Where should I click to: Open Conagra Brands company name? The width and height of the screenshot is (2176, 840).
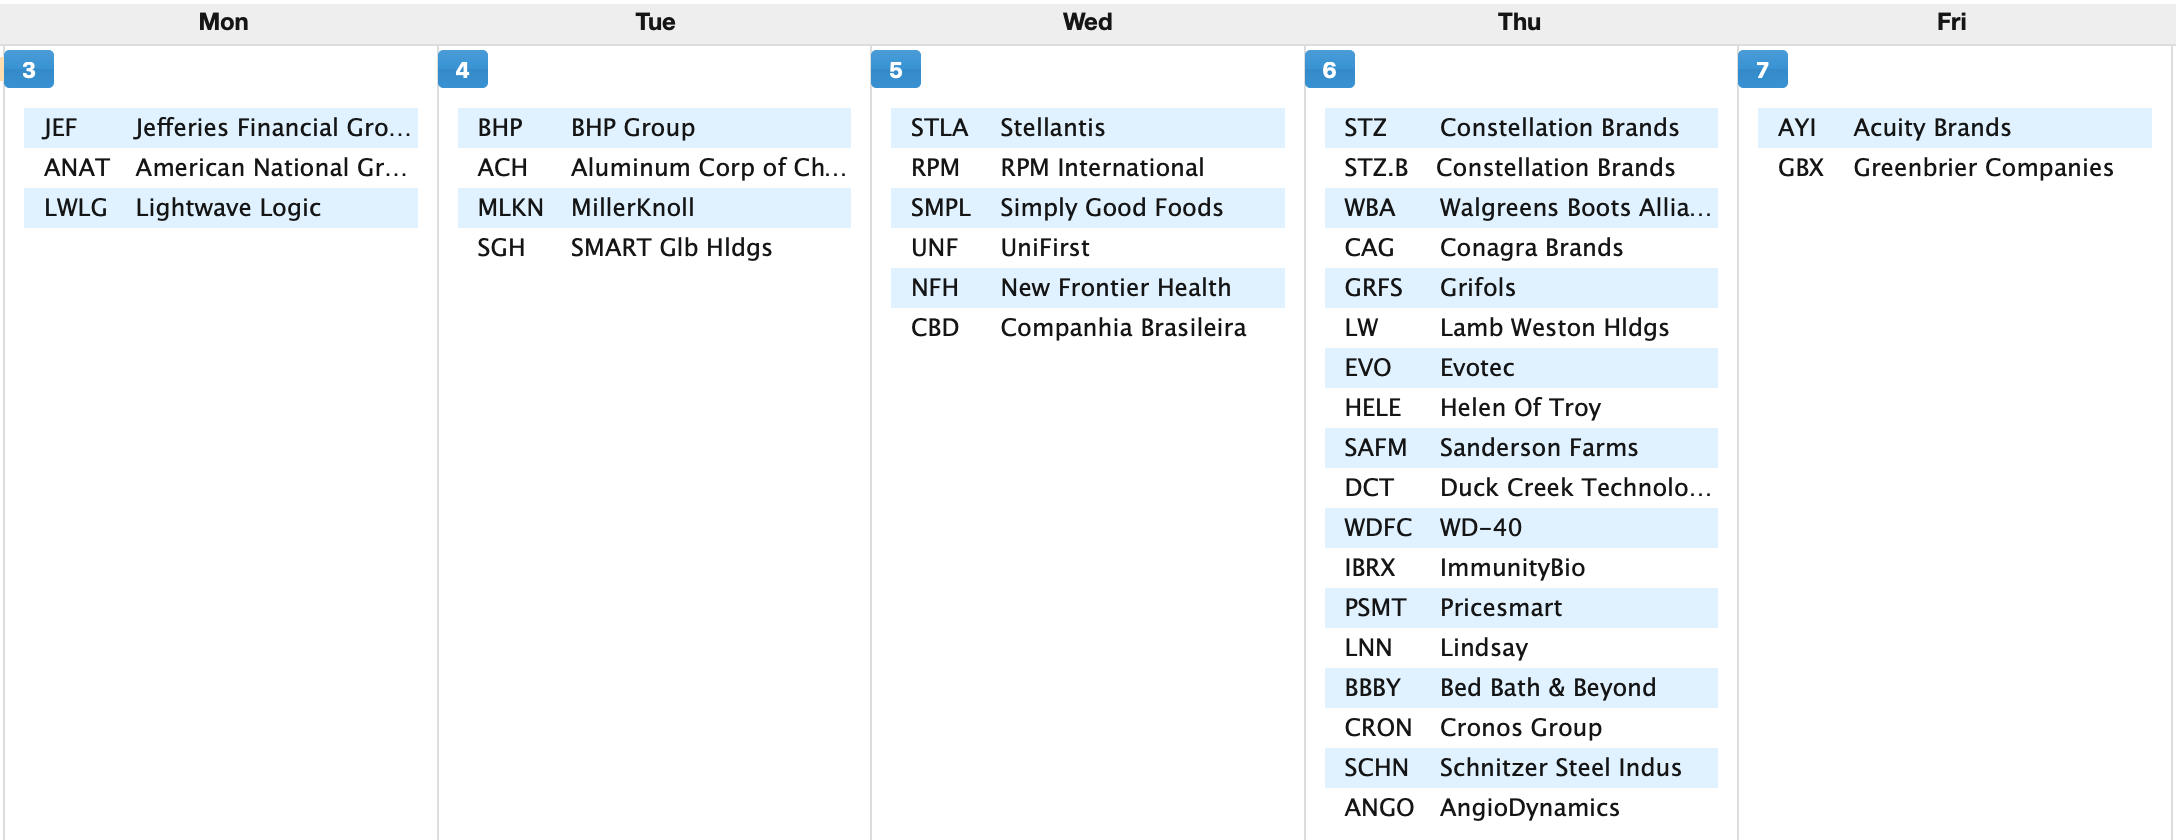(1531, 248)
